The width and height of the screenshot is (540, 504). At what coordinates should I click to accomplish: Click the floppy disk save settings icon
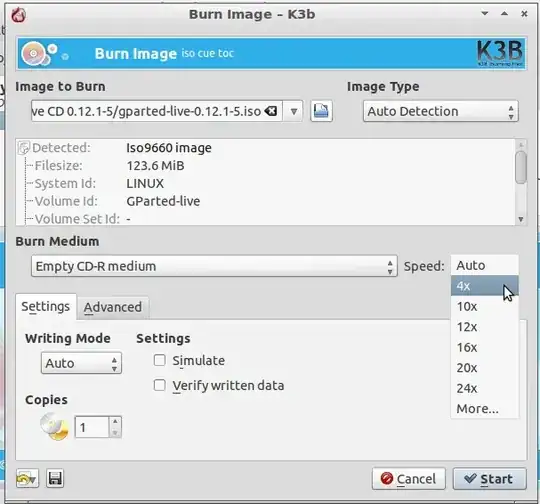[x=55, y=479]
